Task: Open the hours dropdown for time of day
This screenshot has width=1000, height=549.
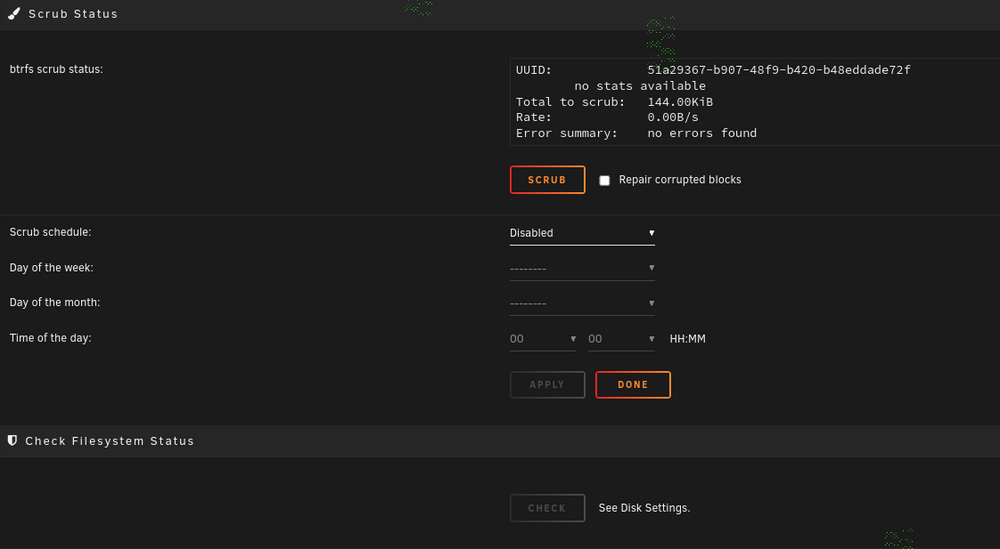Action: (543, 339)
